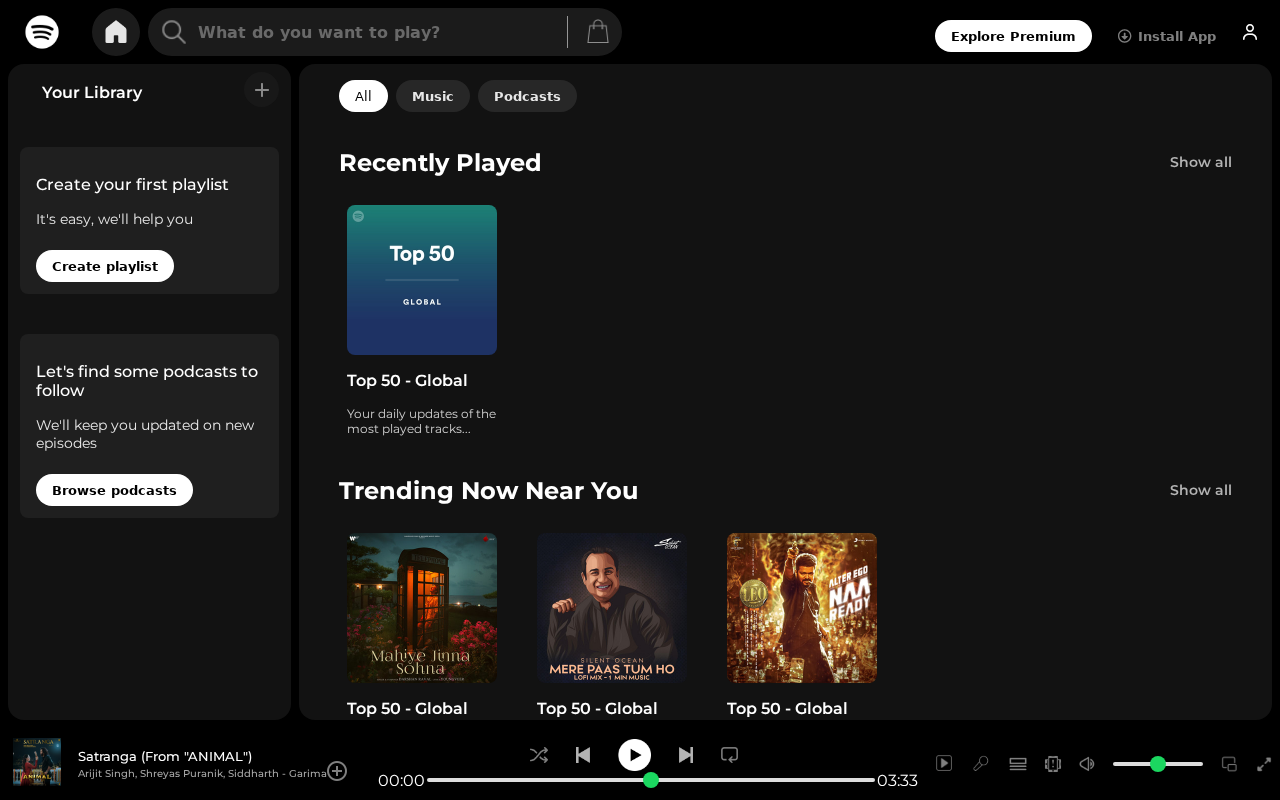The width and height of the screenshot is (1280, 800).
Task: Click the "Your daily updates" description text
Action: 421,421
